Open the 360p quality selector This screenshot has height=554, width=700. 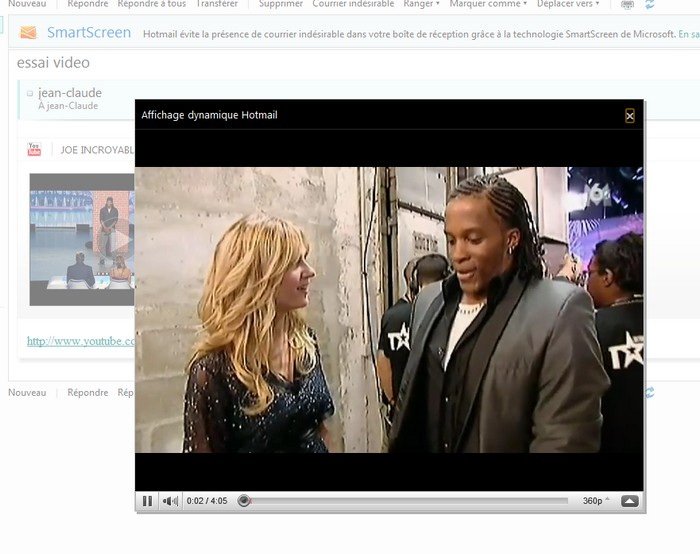click(x=596, y=501)
